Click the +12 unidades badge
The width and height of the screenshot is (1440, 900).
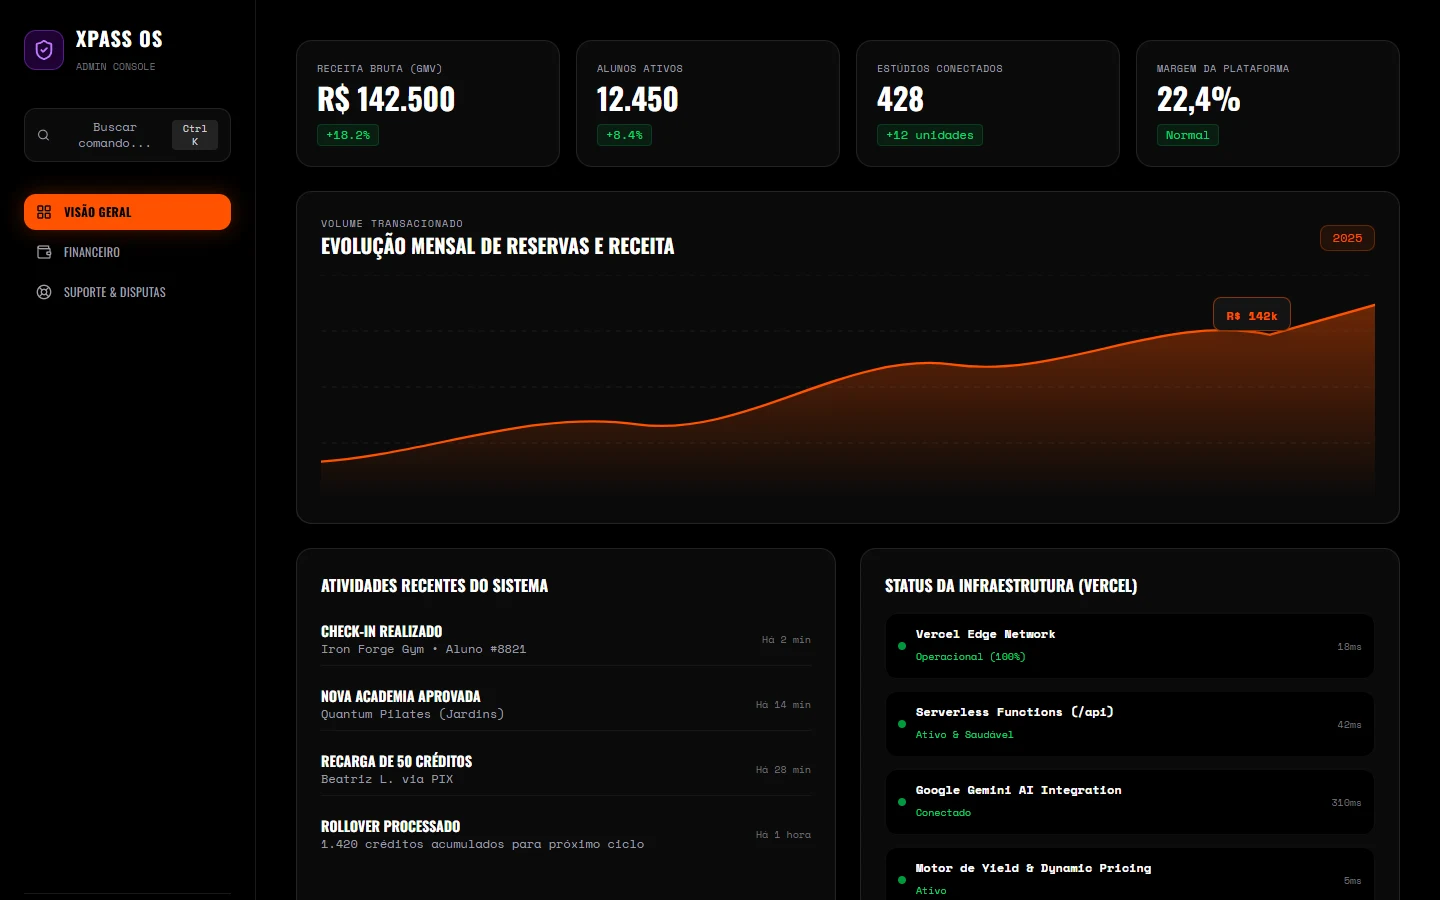tap(930, 135)
